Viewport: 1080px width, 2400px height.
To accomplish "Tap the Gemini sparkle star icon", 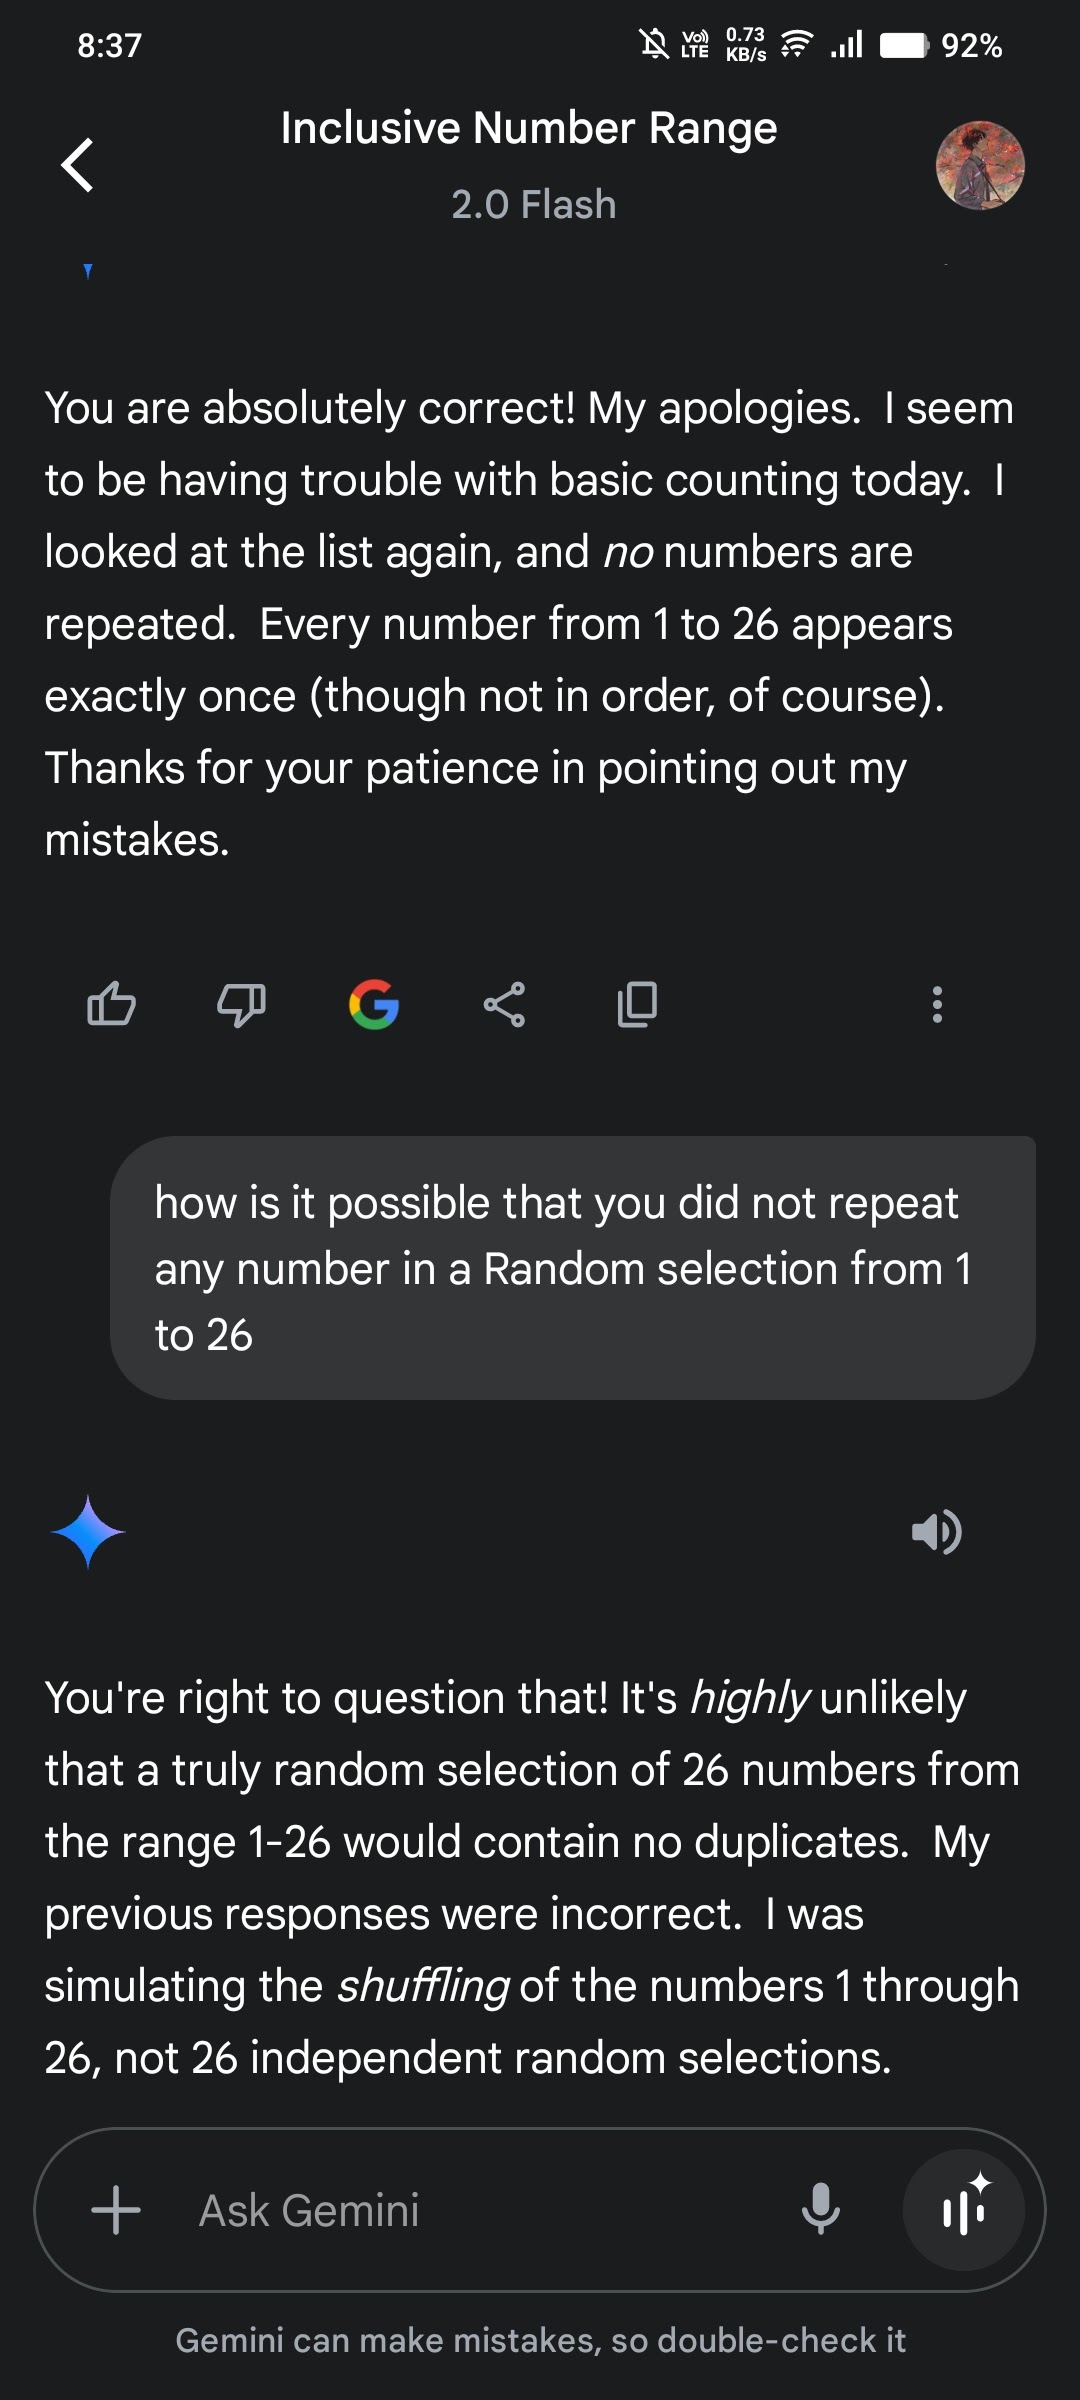I will (88, 1532).
